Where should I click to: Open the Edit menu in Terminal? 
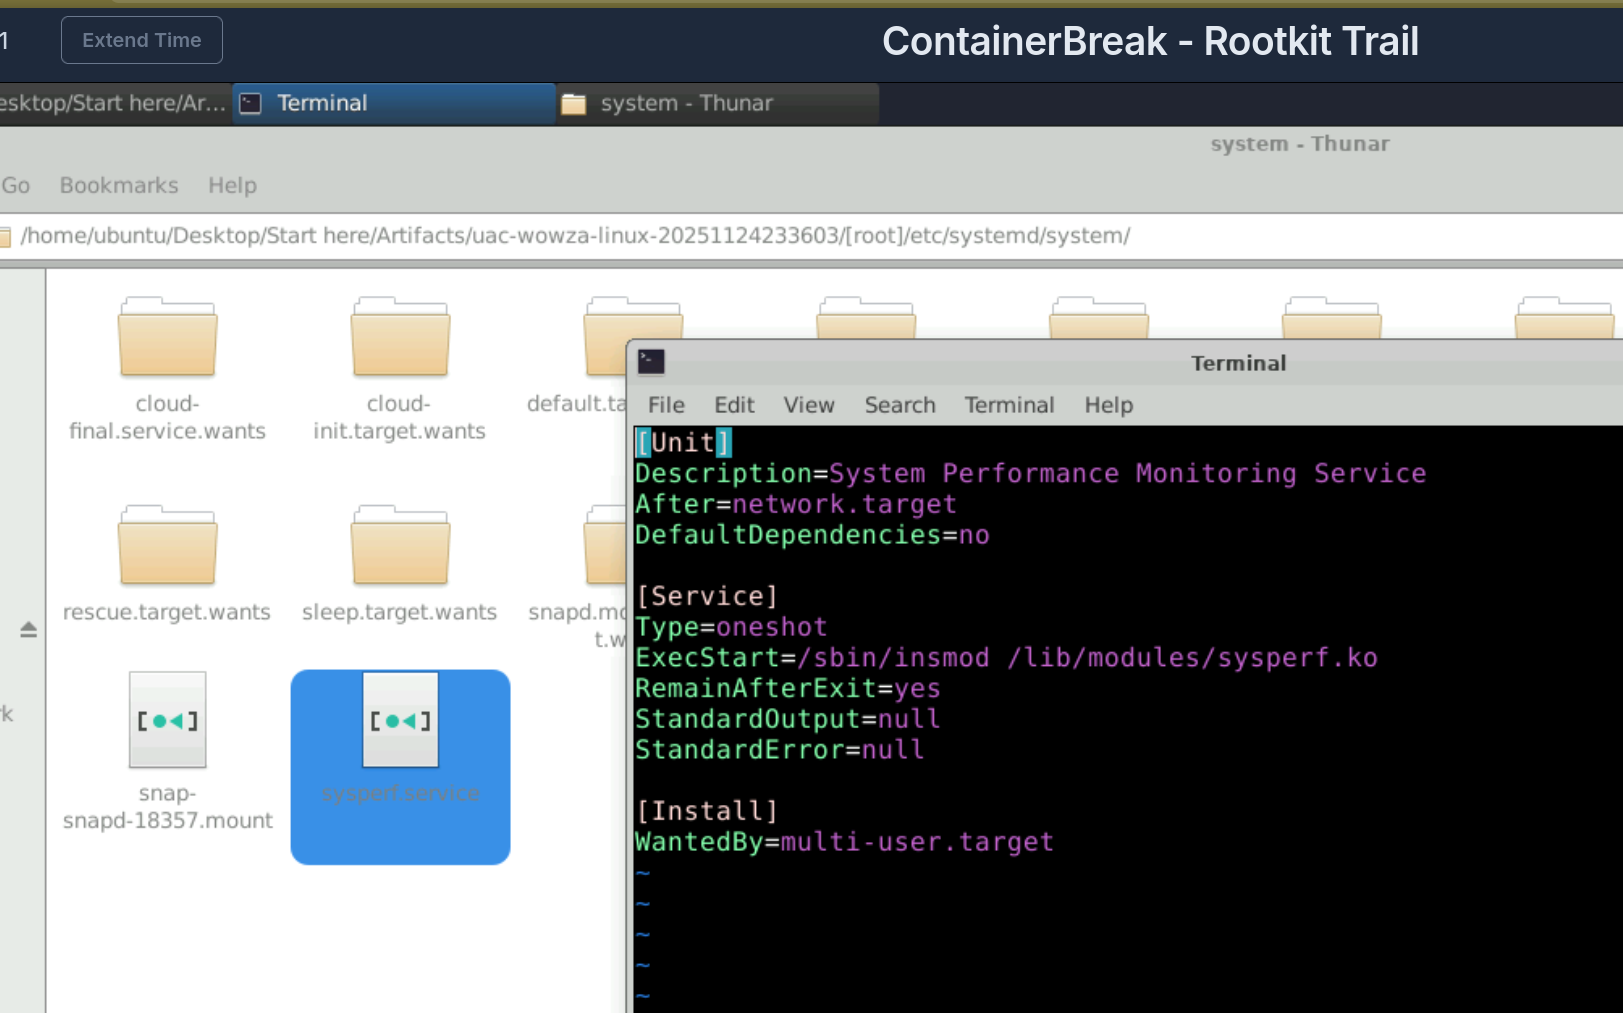[734, 405]
